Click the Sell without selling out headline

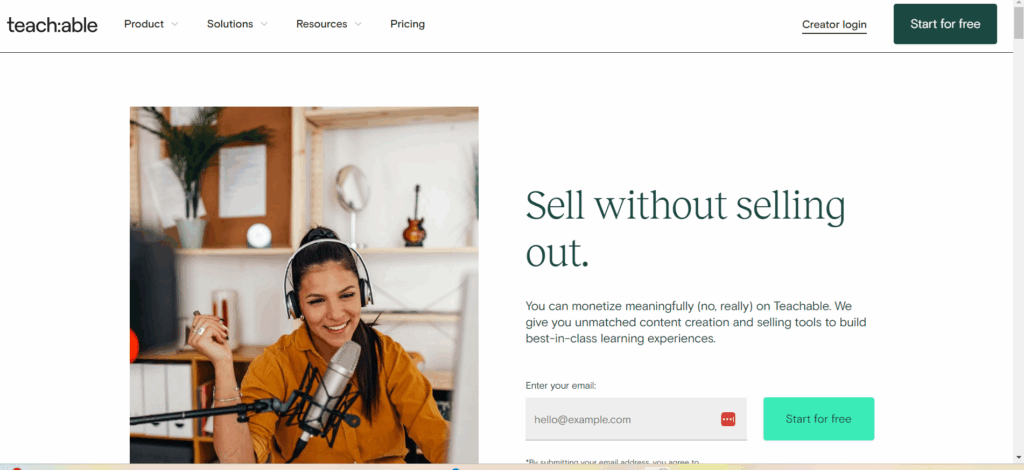[x=686, y=228]
